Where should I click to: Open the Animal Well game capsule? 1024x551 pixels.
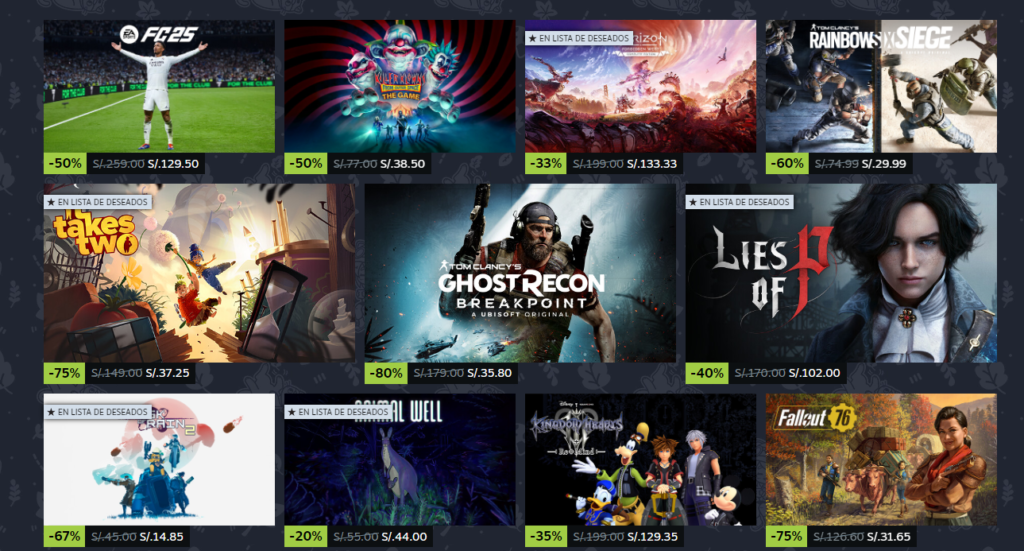400,460
